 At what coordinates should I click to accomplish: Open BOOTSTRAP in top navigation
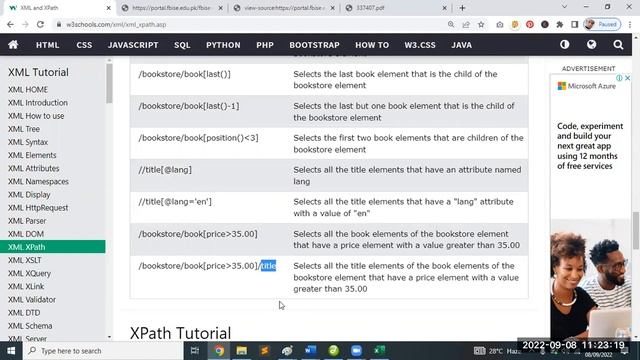click(314, 45)
